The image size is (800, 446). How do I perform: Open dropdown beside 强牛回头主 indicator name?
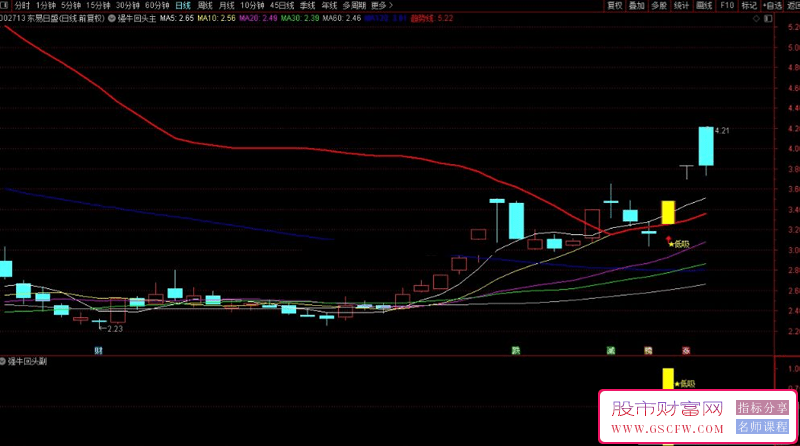pyautogui.click(x=112, y=18)
